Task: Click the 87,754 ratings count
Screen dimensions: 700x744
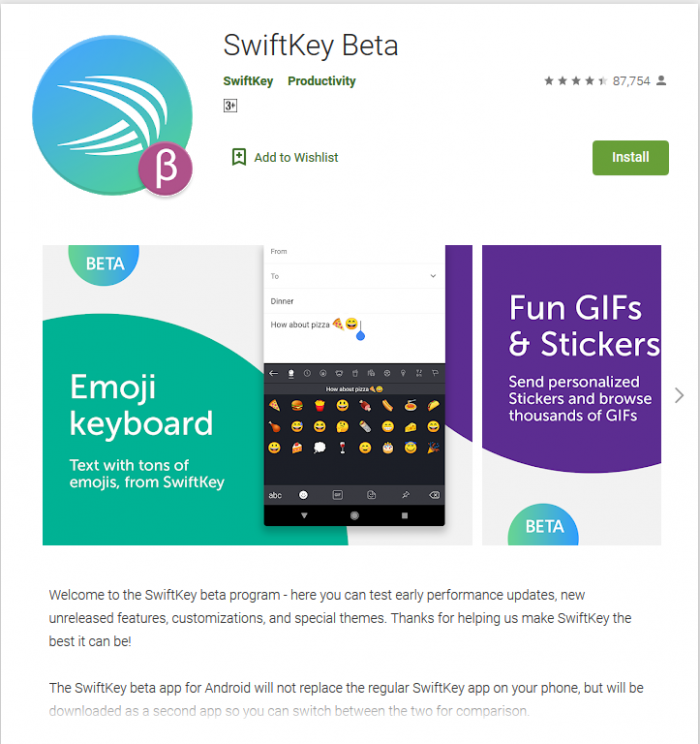Action: (631, 81)
